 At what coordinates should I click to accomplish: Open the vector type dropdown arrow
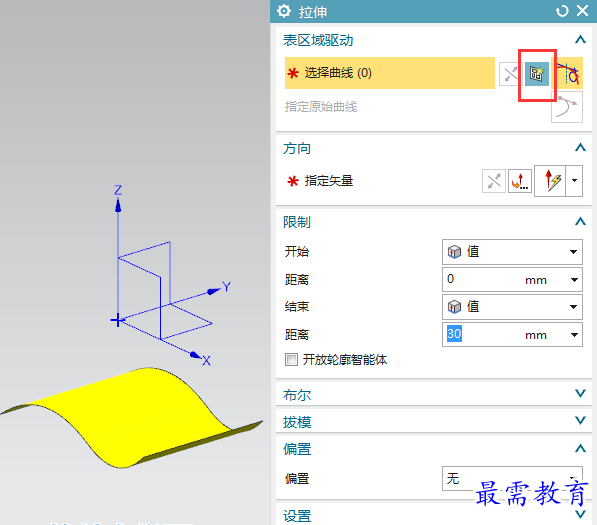click(x=574, y=181)
